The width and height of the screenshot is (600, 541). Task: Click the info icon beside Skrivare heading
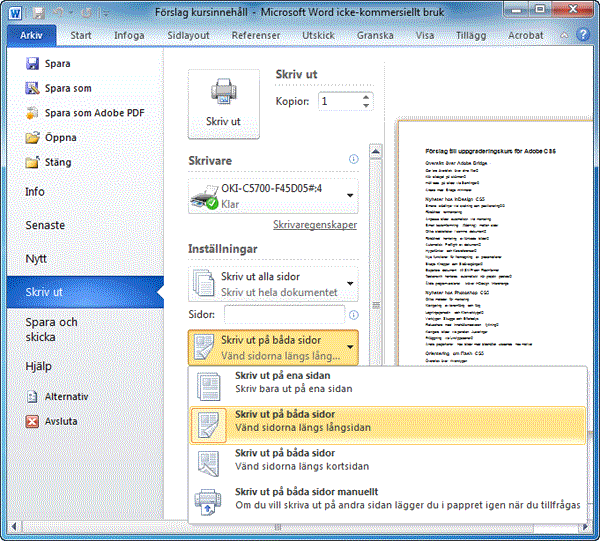353,160
